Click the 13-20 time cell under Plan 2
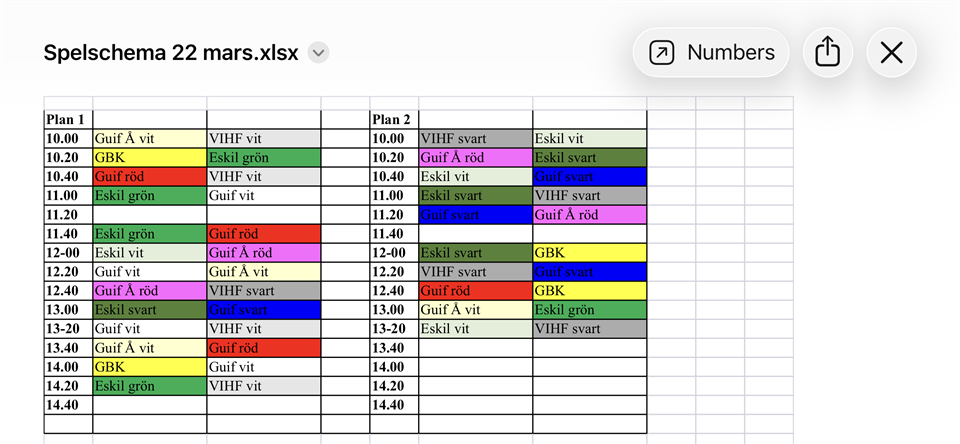 click(394, 329)
